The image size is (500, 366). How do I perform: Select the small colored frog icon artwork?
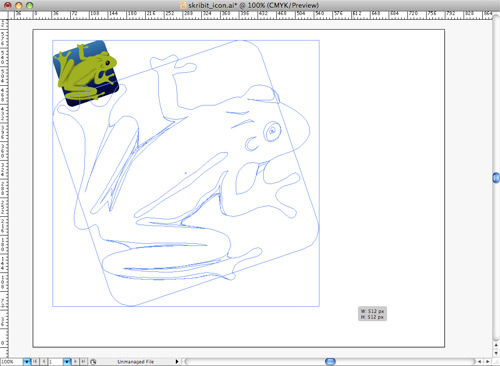[86, 73]
